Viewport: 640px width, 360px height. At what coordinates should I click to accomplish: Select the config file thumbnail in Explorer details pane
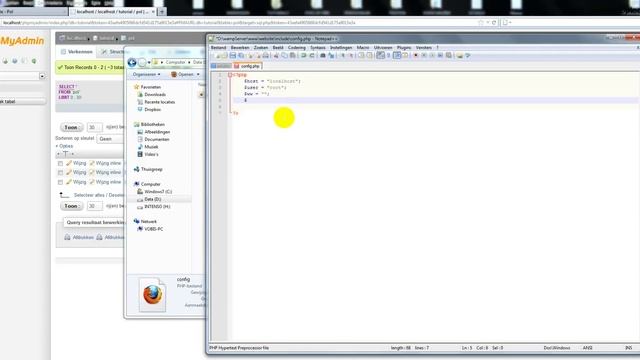pyautogui.click(x=152, y=295)
